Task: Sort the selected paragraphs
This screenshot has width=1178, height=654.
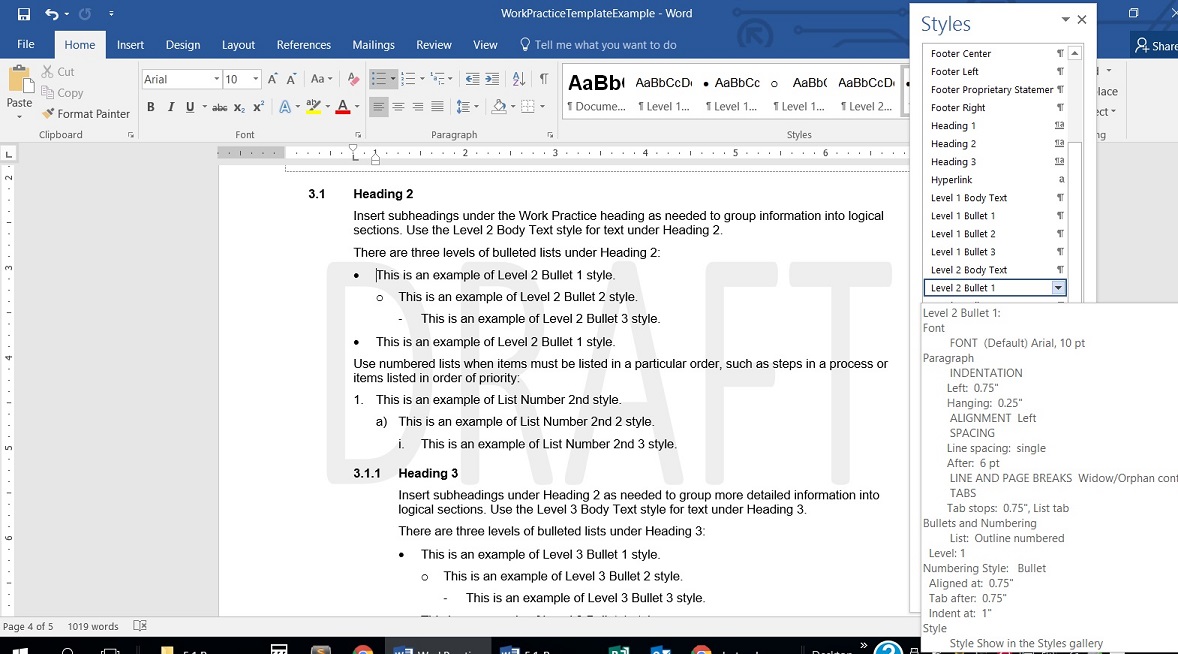Action: 518,79
